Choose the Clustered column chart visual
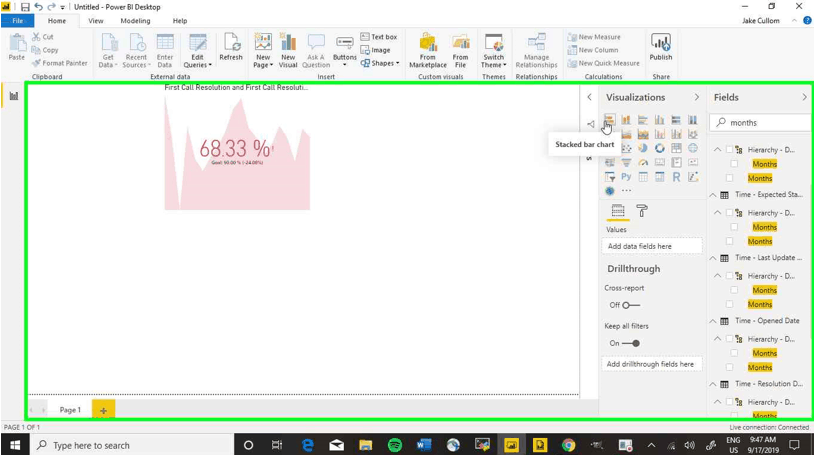 [x=660, y=120]
